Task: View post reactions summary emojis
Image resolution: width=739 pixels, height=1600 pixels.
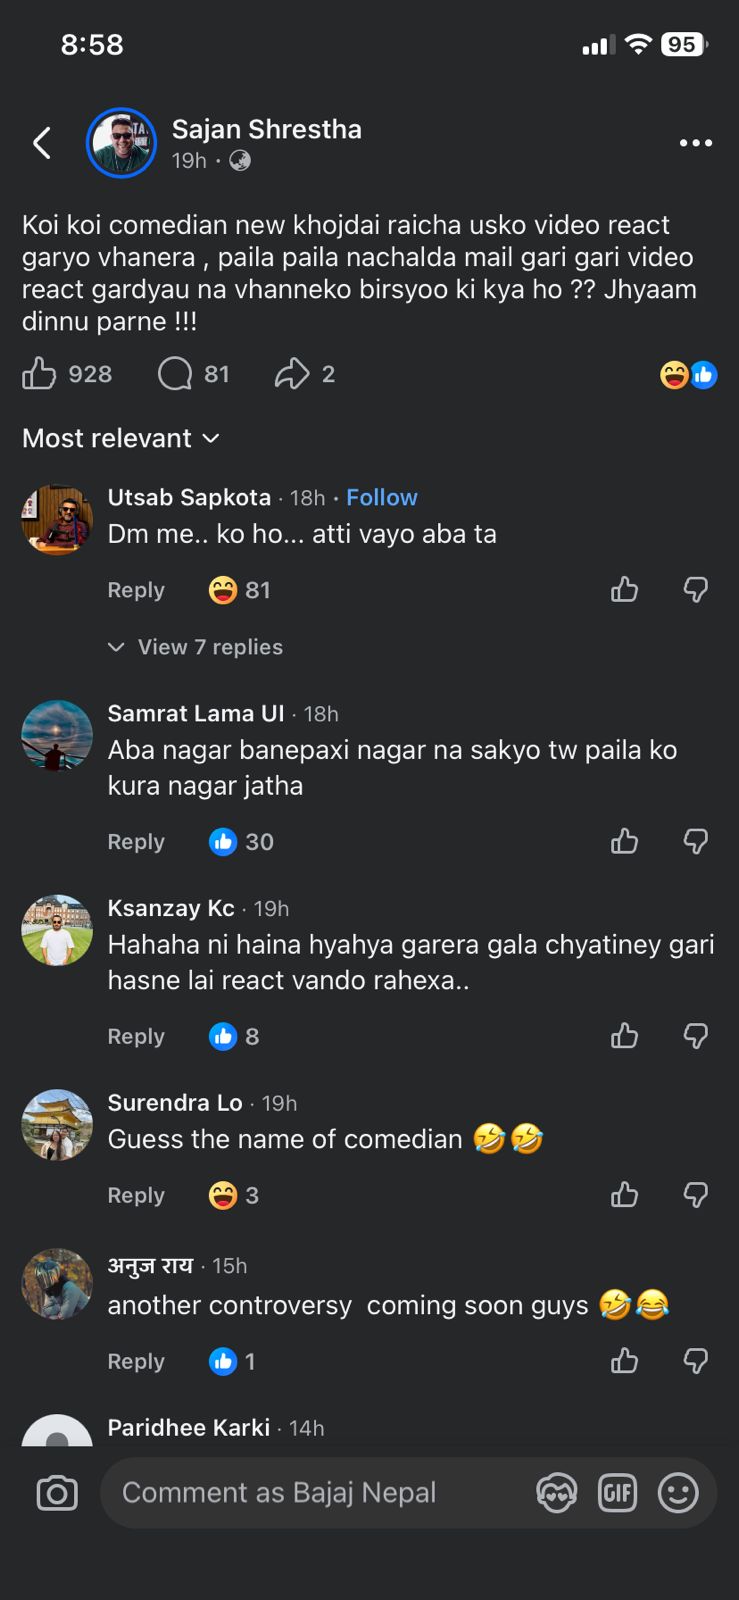Action: click(x=689, y=375)
